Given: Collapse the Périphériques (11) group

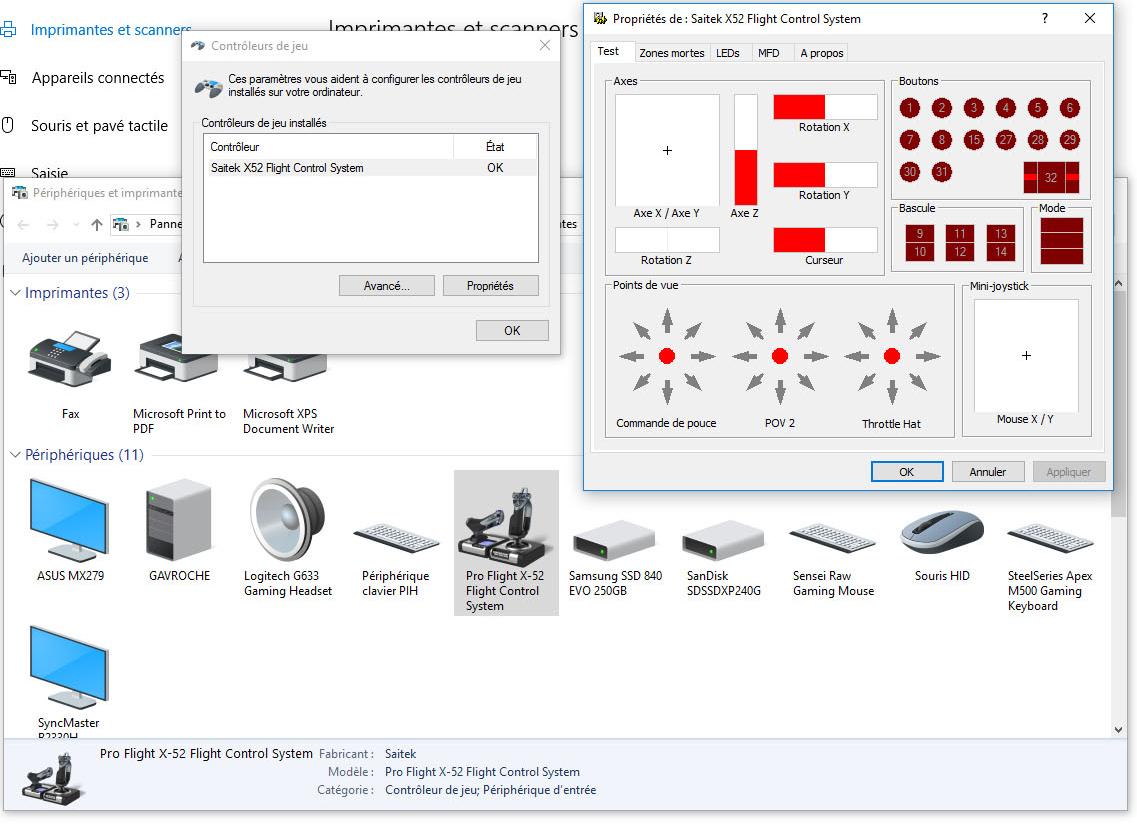Looking at the screenshot, I should tap(15, 455).
